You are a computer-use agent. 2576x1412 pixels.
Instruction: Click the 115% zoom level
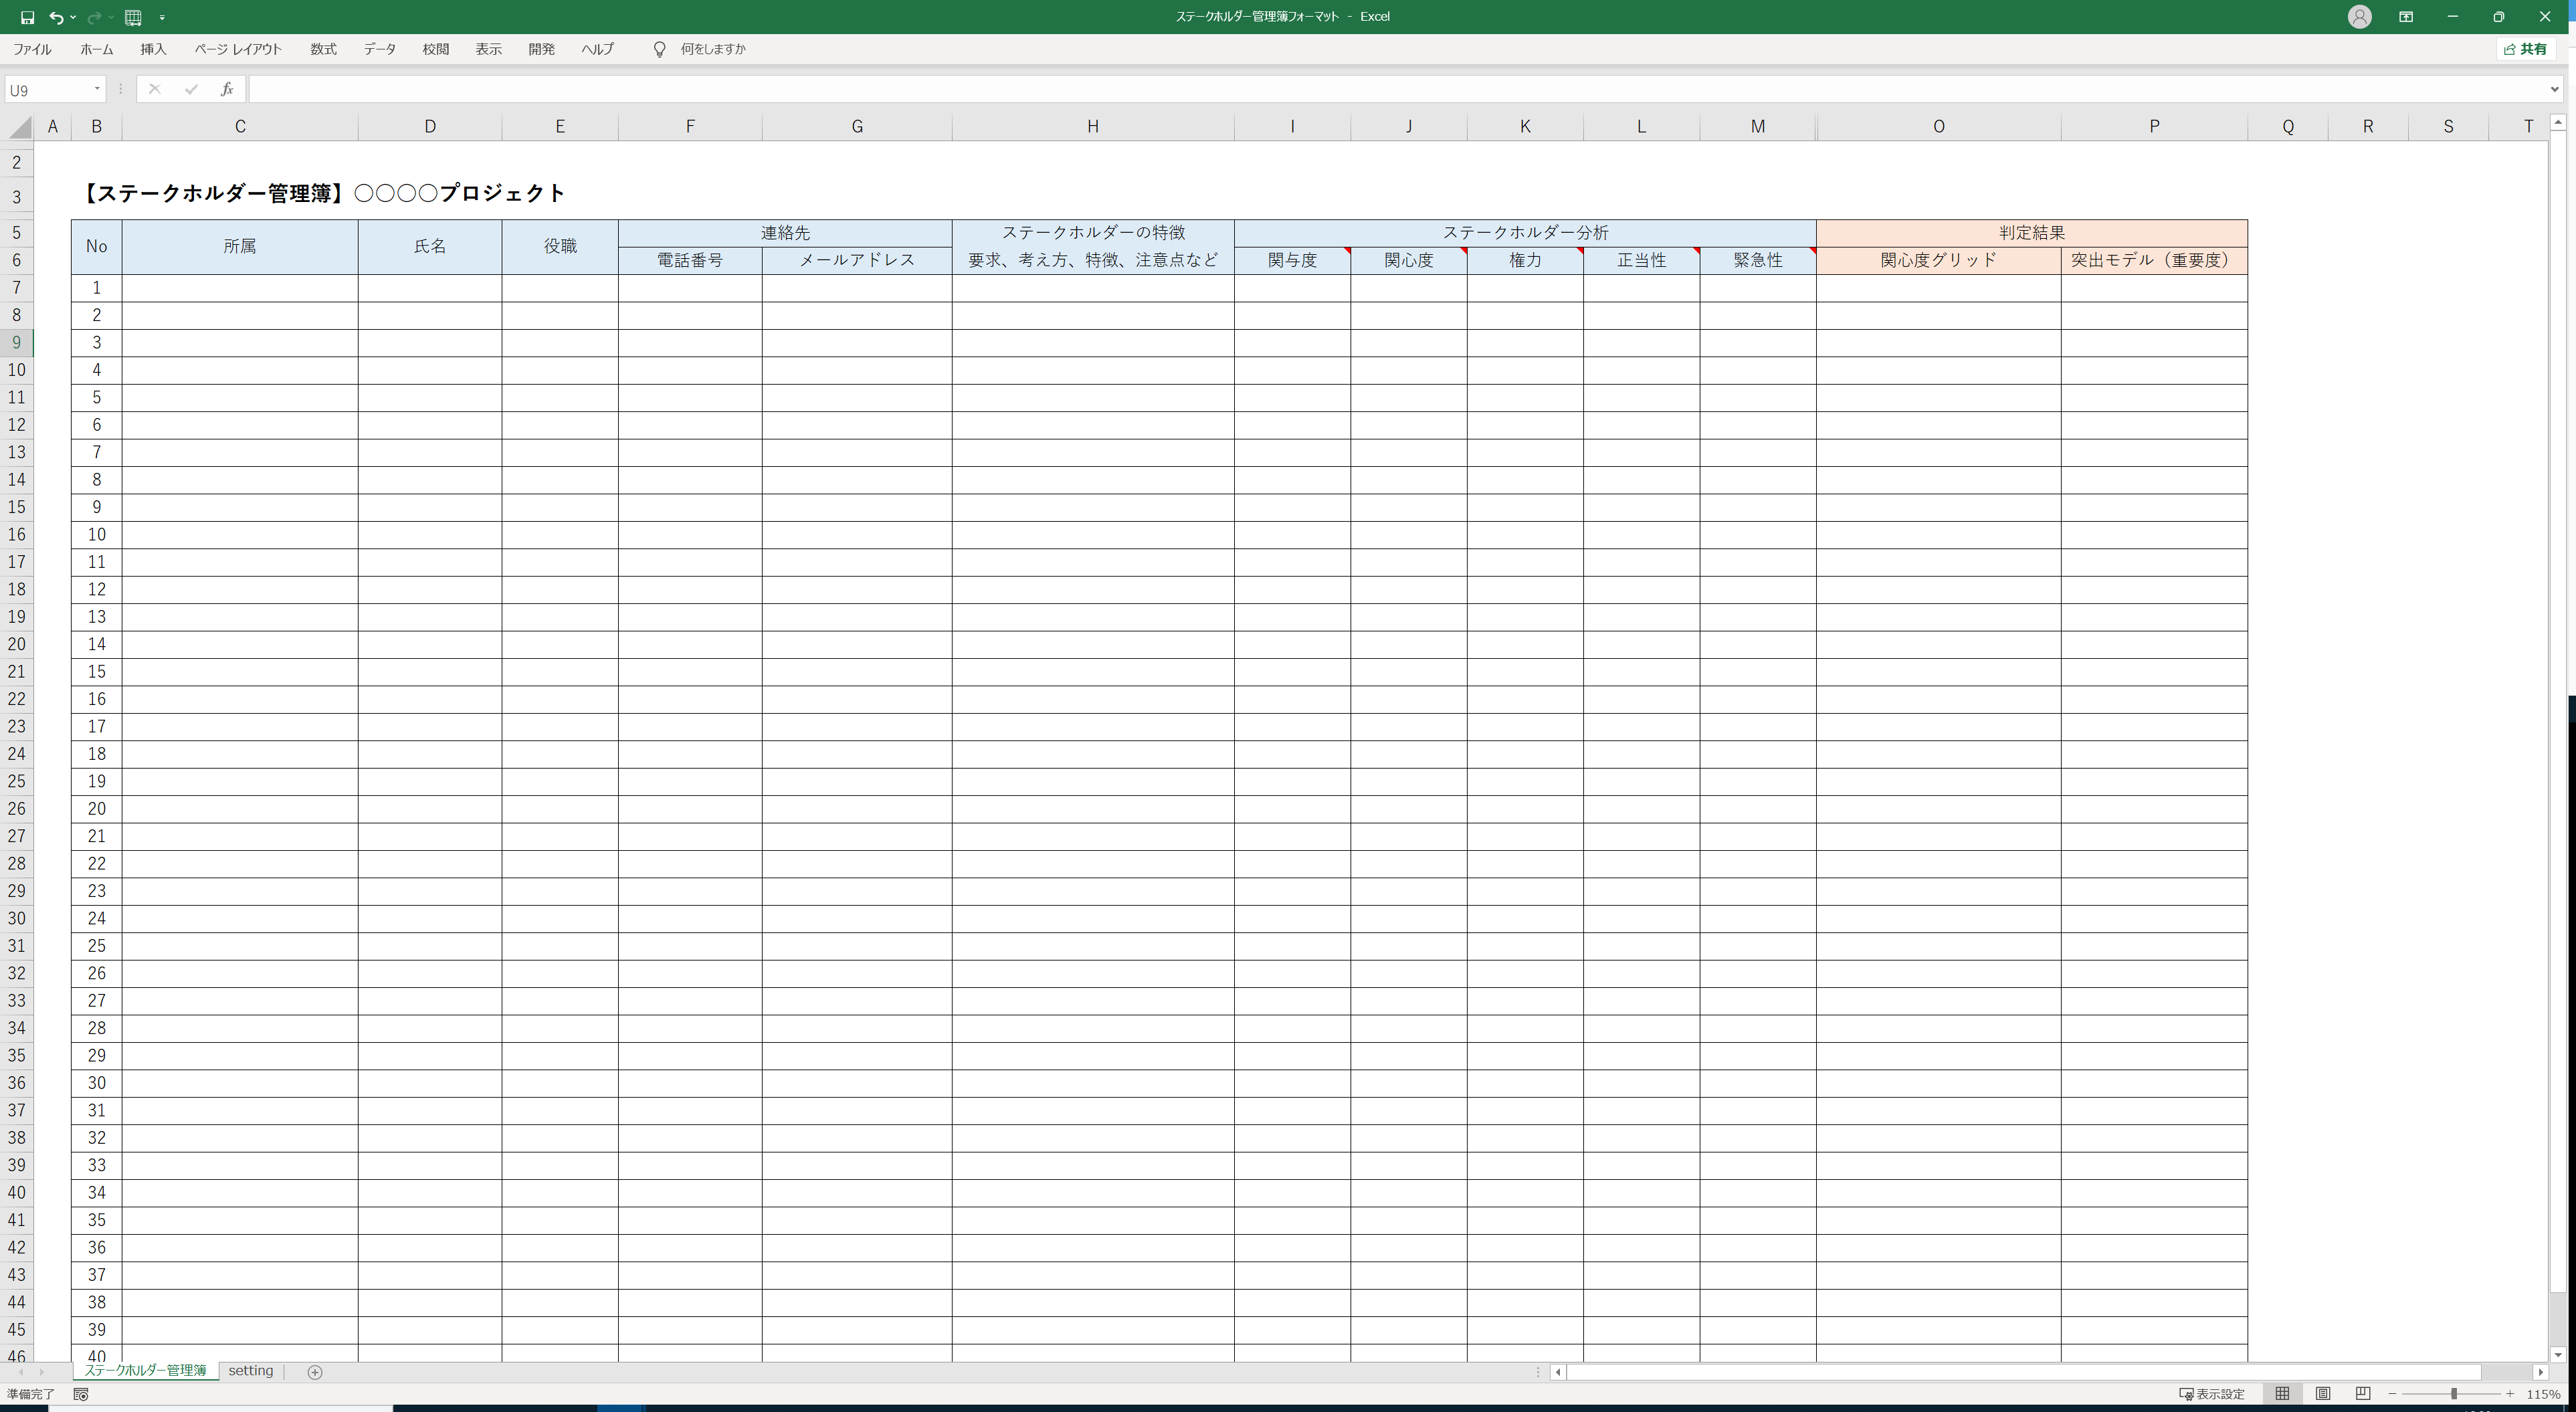(x=2543, y=1394)
